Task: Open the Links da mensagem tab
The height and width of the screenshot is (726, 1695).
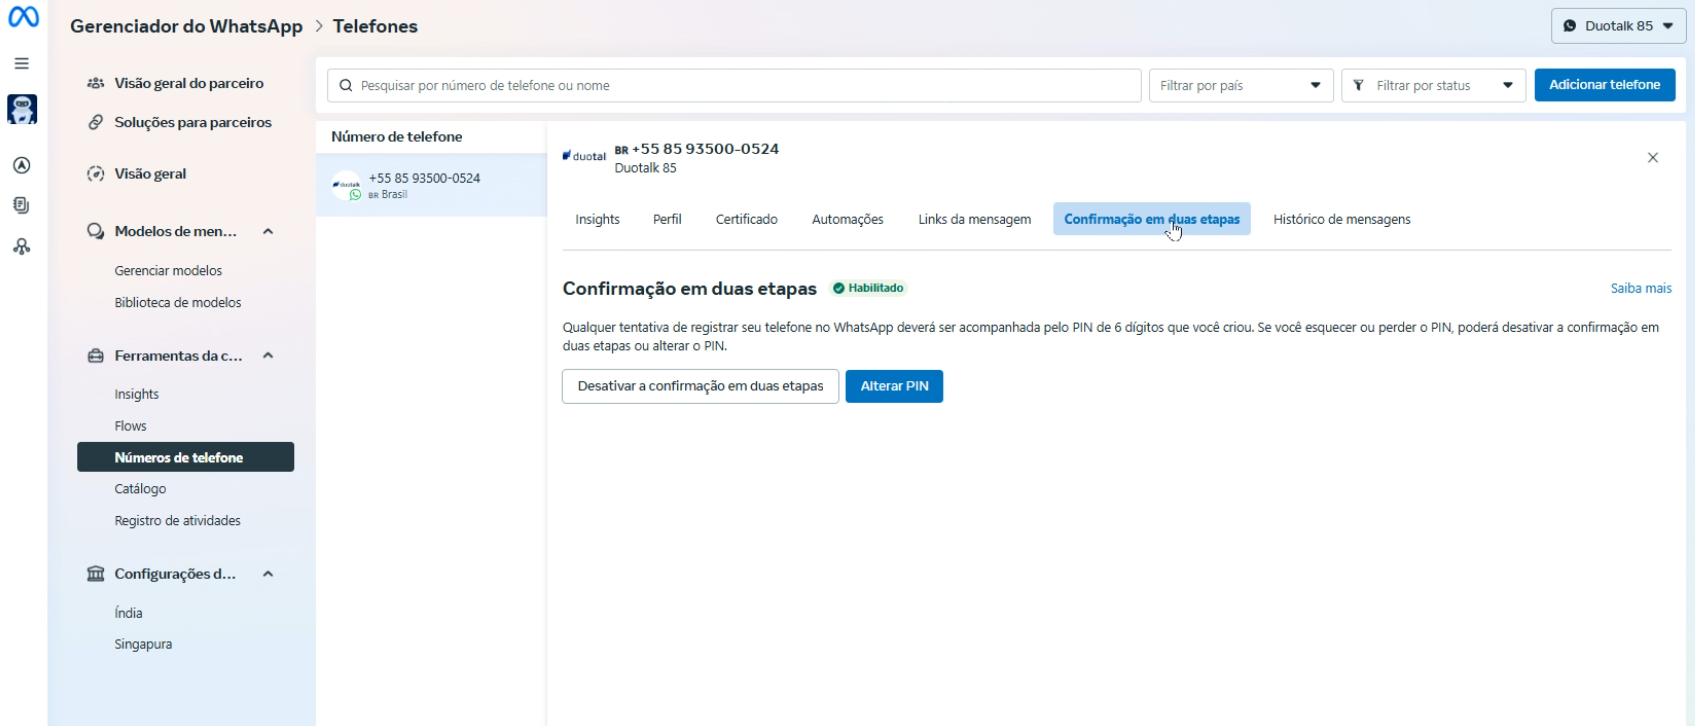Action: point(975,219)
